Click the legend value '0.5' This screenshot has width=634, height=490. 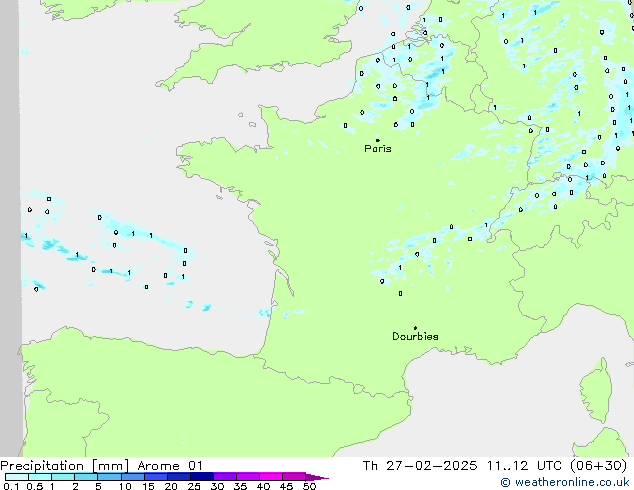tap(35, 486)
